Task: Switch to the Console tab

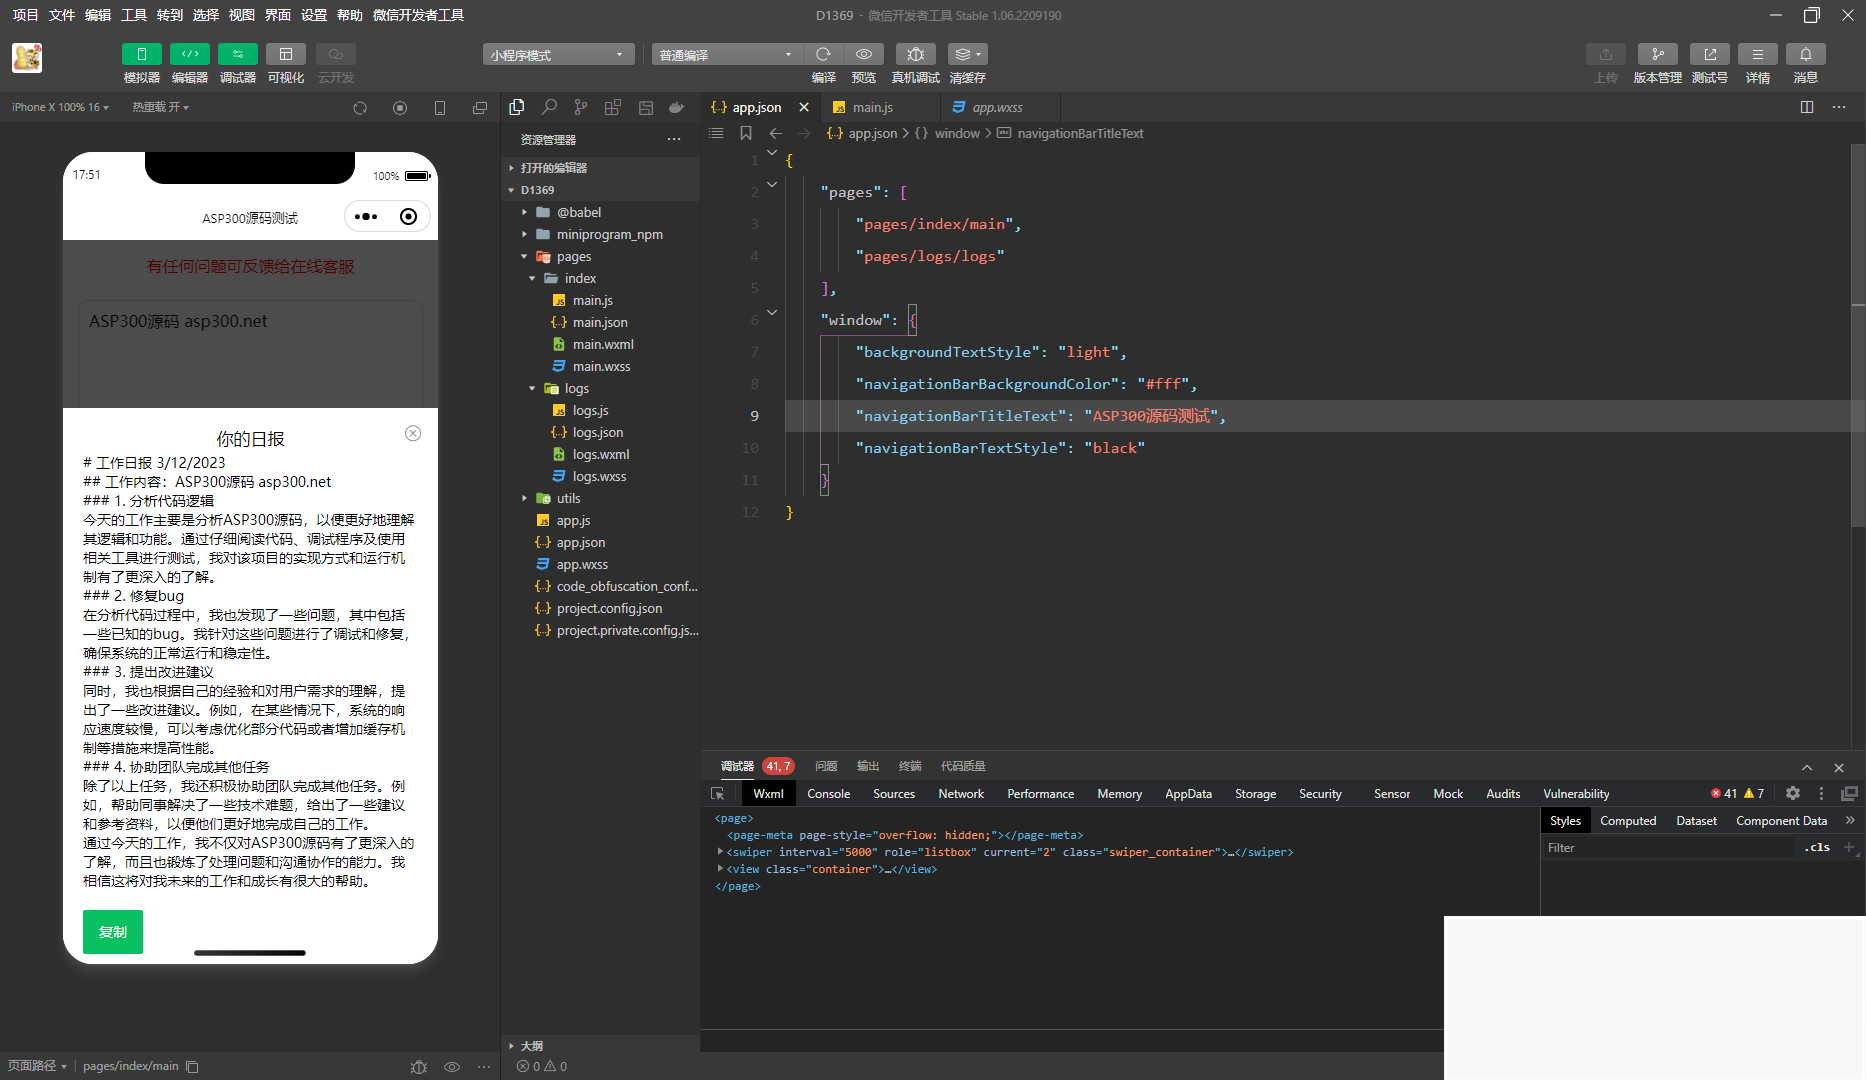Action: coord(828,793)
